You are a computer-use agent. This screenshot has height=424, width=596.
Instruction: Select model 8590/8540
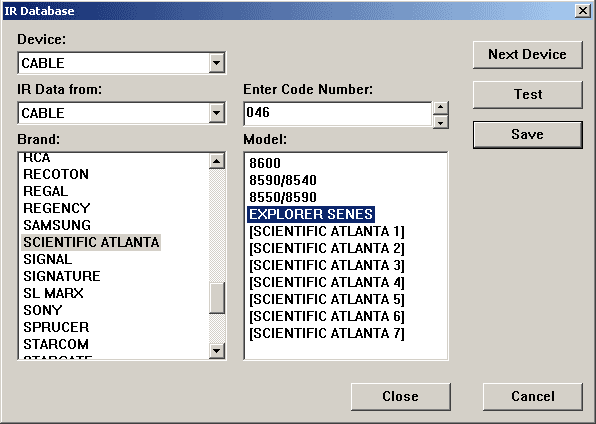[283, 180]
